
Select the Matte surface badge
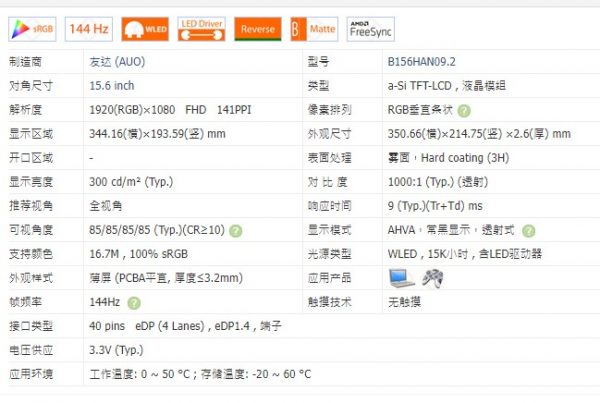pos(314,29)
